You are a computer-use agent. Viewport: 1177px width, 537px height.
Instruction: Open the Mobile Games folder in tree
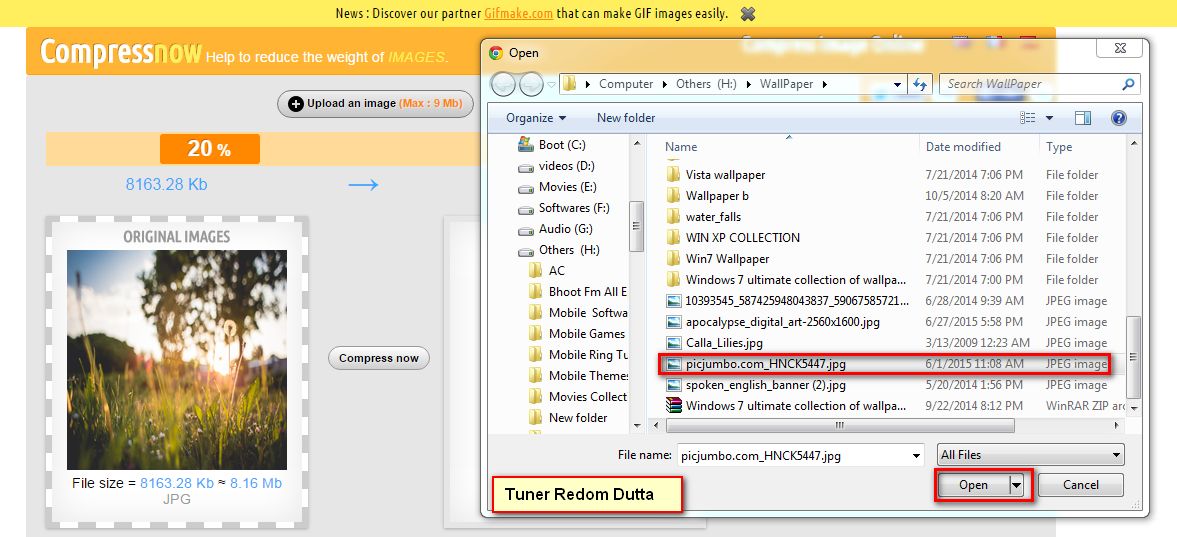coord(577,334)
